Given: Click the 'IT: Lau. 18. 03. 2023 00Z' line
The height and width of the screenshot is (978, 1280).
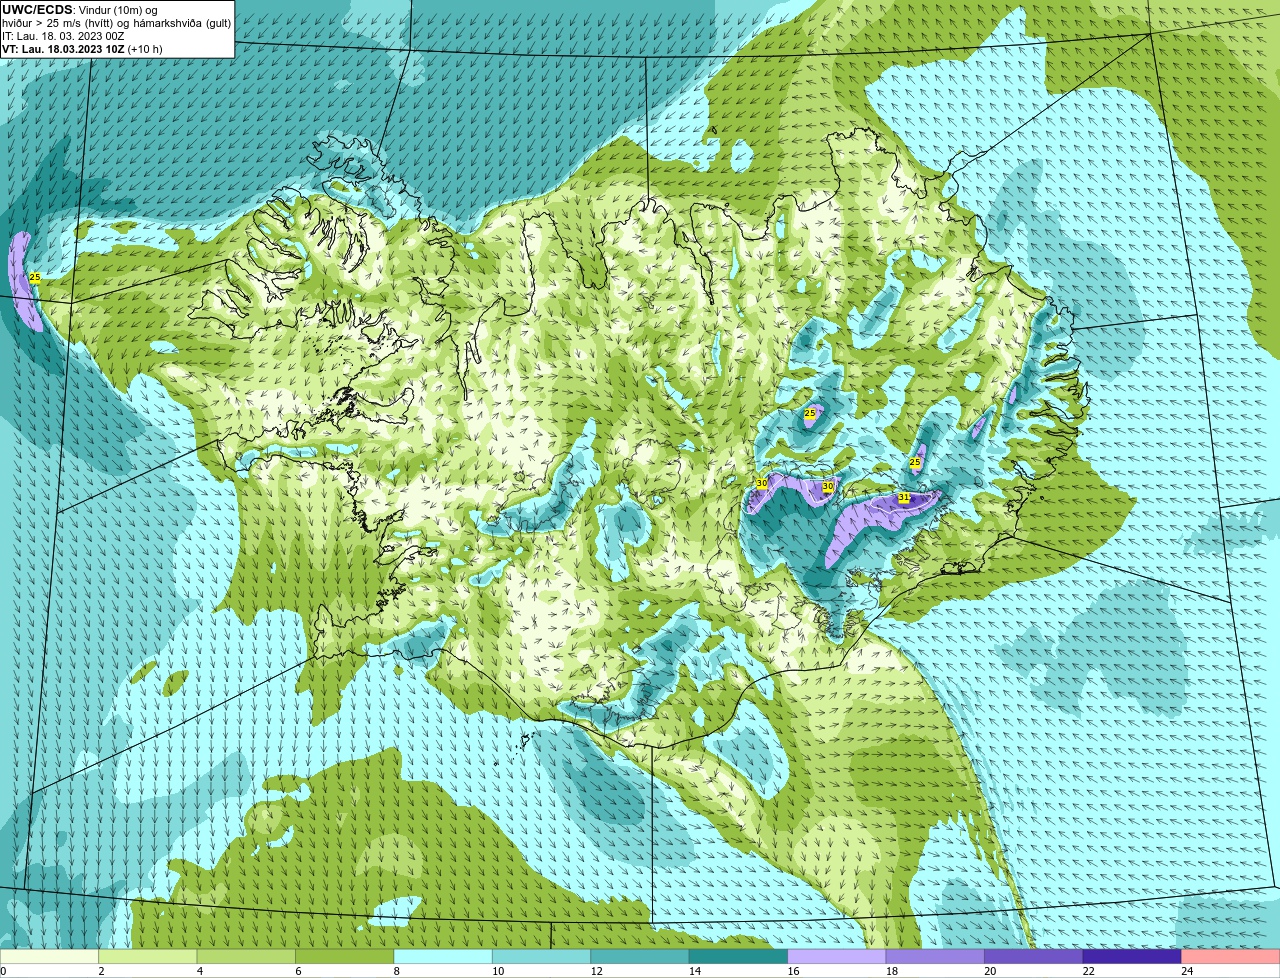Looking at the screenshot, I should click(63, 36).
